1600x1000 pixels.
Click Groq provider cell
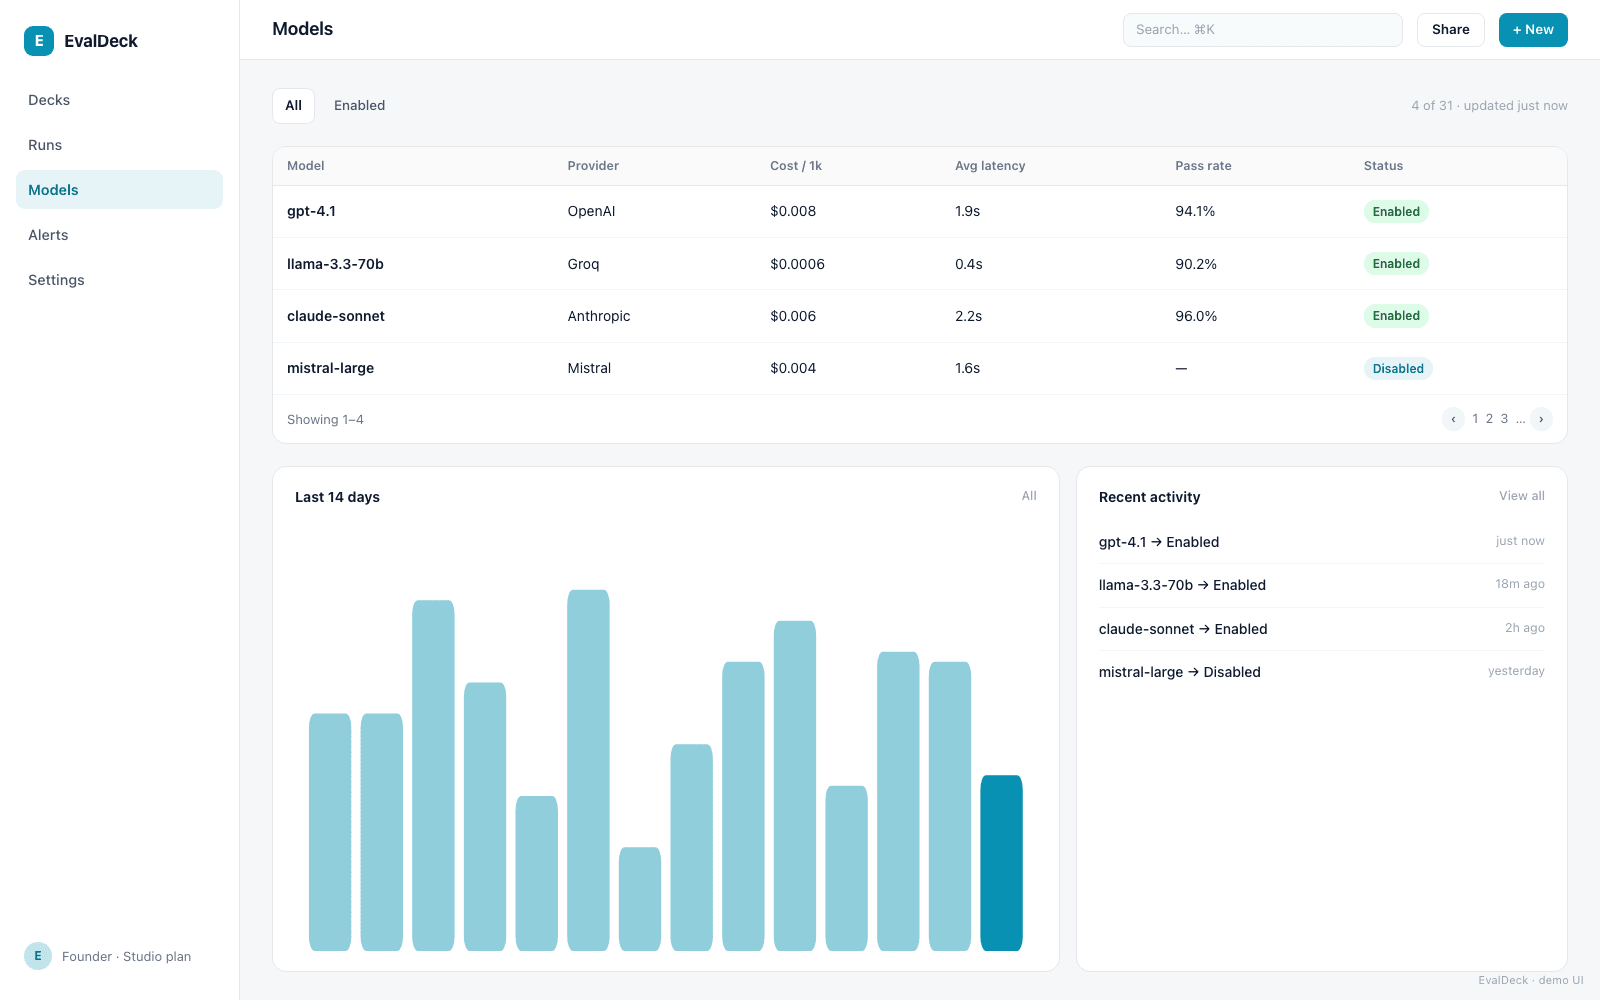coord(583,264)
